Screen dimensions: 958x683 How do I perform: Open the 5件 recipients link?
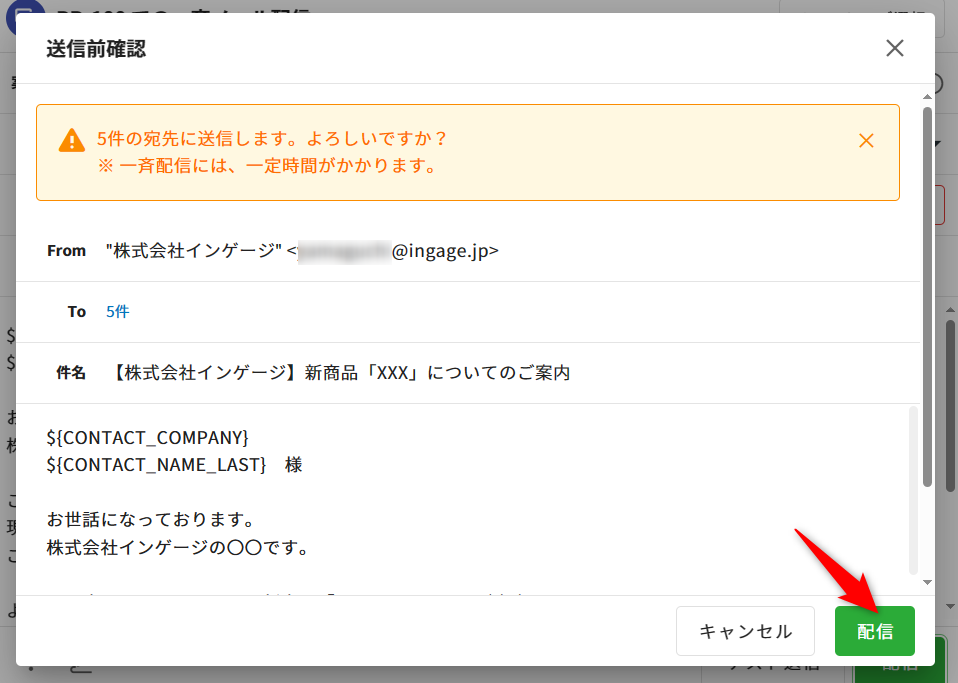pos(118,311)
